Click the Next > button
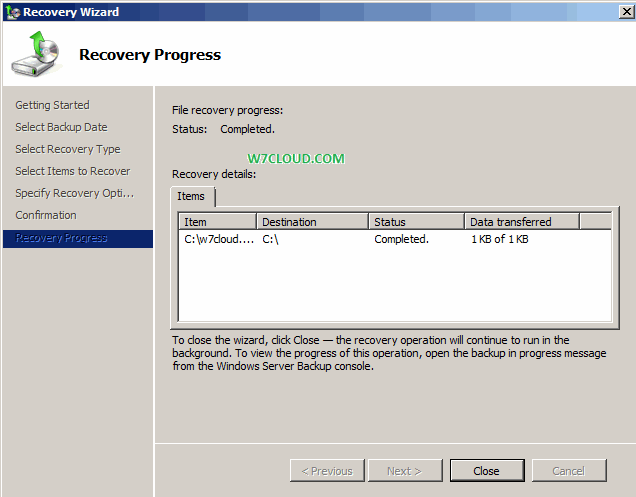Screen dimensions: 636x497 click(404, 471)
